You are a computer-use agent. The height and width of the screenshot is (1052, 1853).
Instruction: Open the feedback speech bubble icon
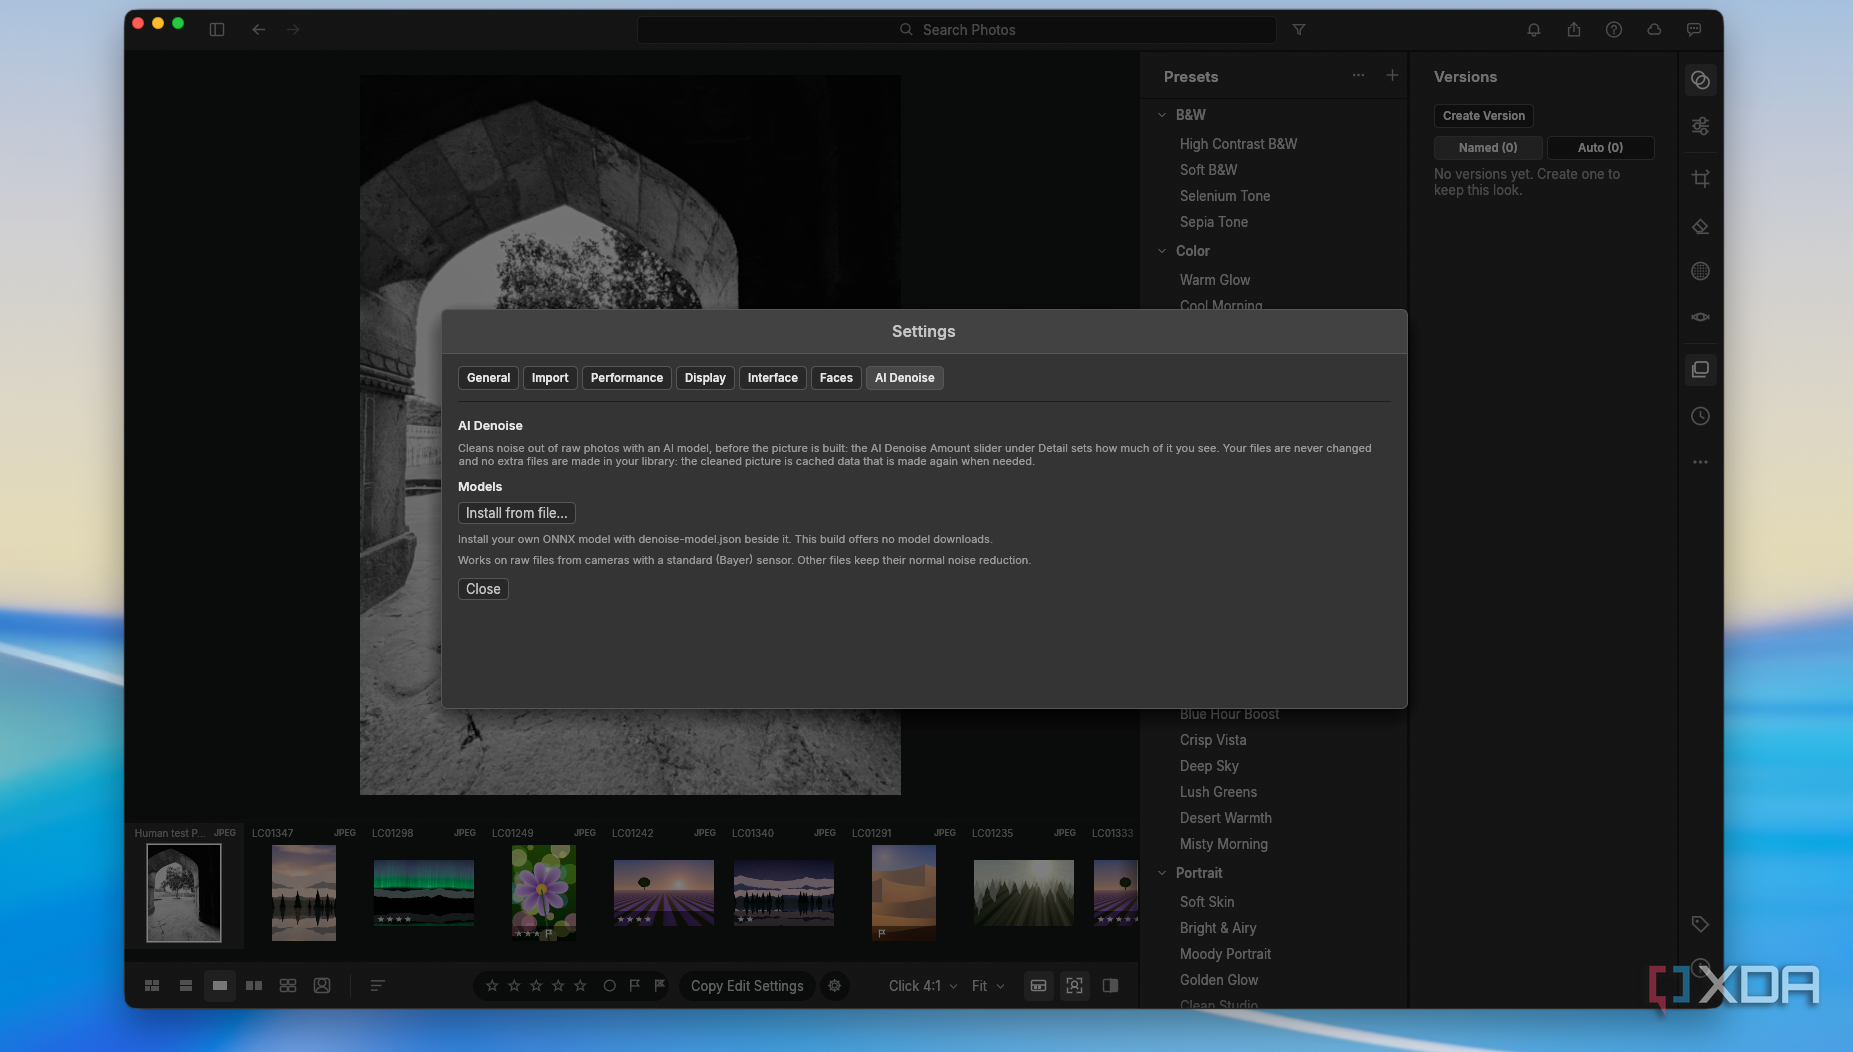coord(1694,30)
